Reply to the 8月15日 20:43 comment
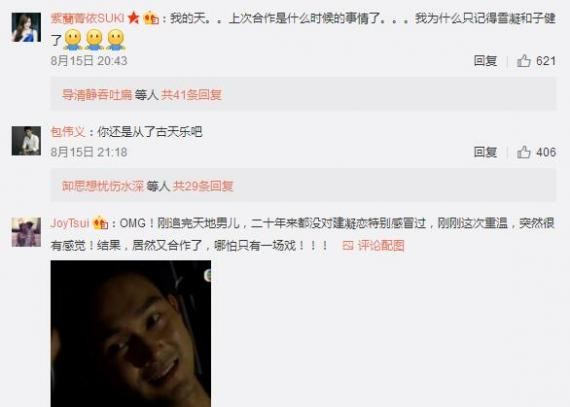The height and width of the screenshot is (407, 570). pyautogui.click(x=485, y=61)
